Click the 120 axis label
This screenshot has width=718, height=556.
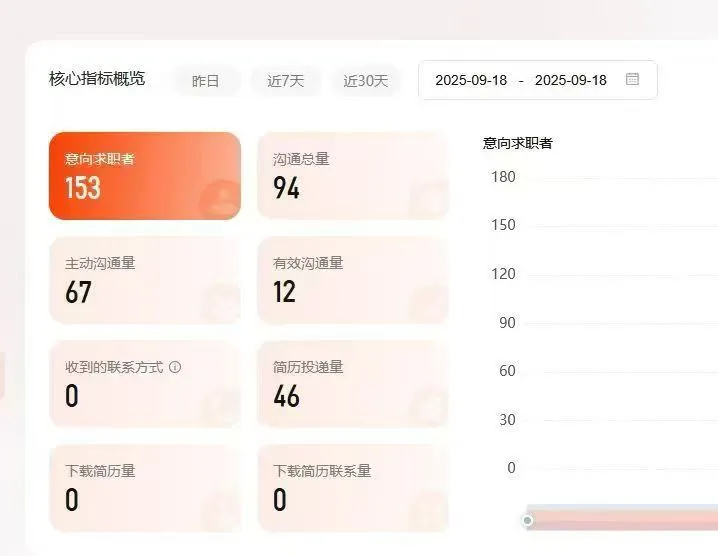coord(503,274)
